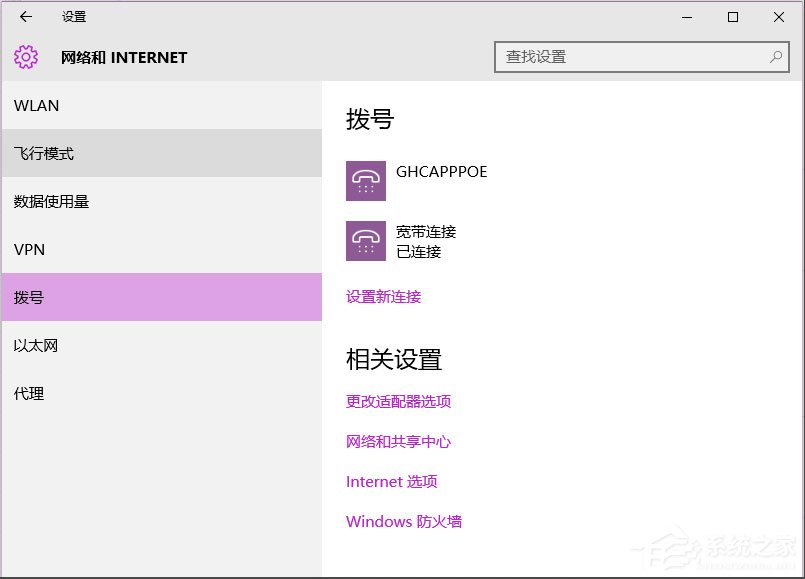This screenshot has height=579, width=805.
Task: Click the 宽带连接 connection phone icon
Action: tap(366, 241)
